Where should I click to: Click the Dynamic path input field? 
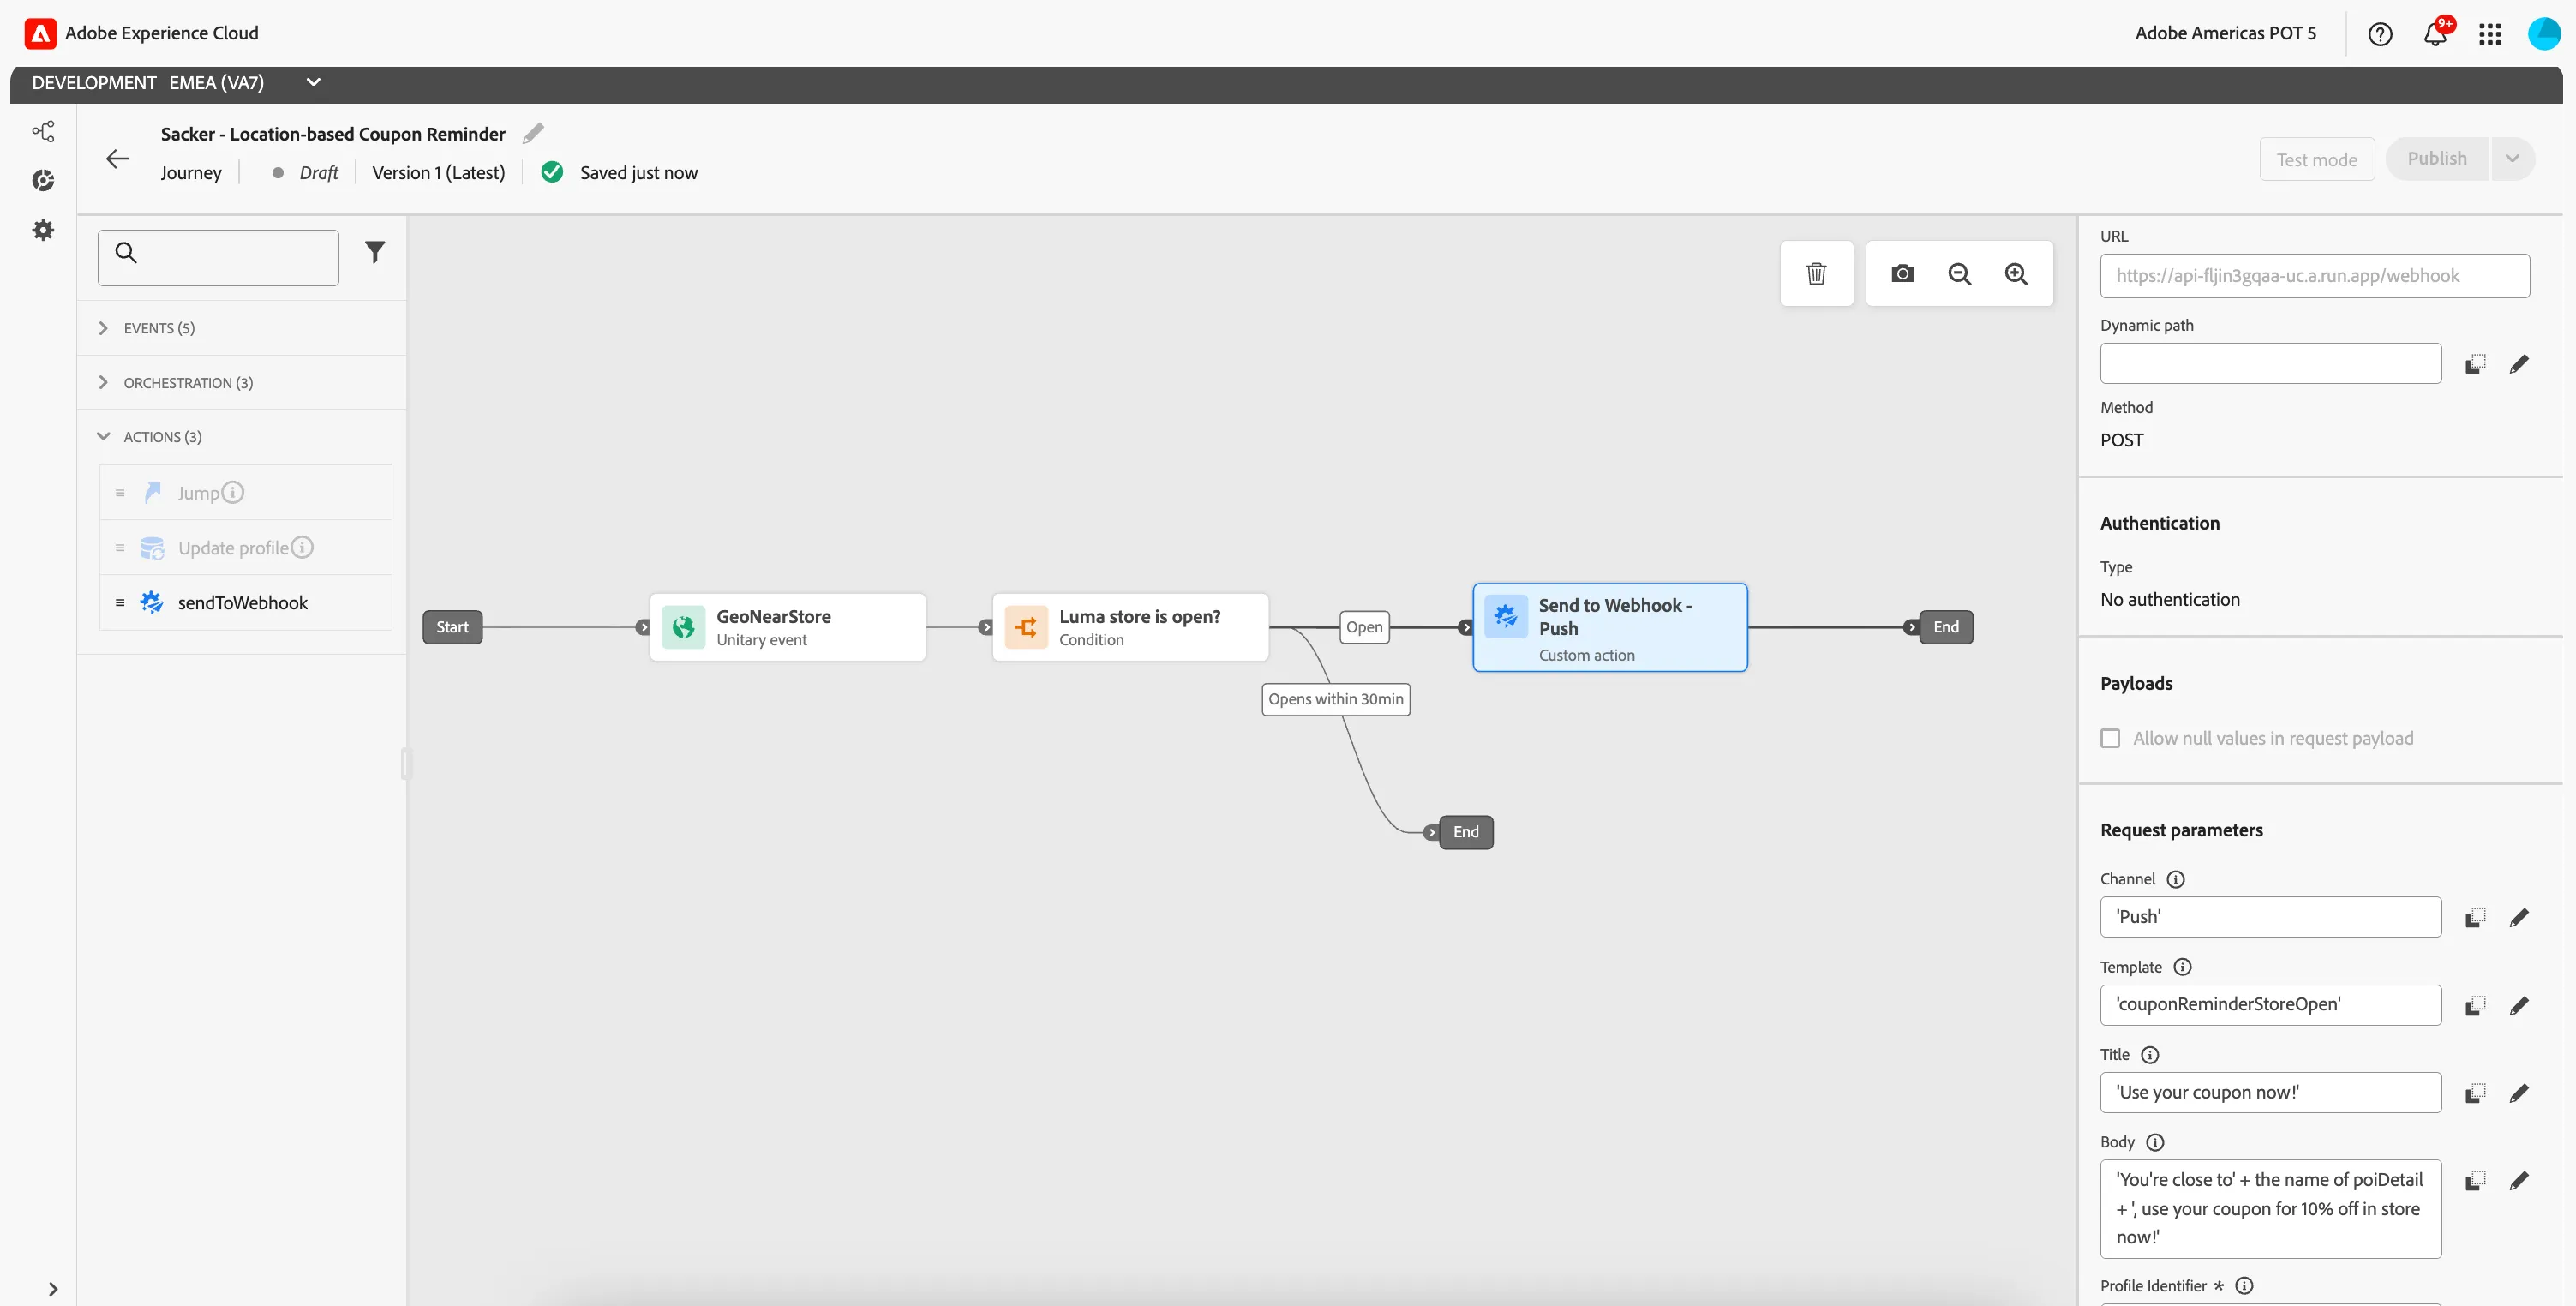[x=2270, y=364]
